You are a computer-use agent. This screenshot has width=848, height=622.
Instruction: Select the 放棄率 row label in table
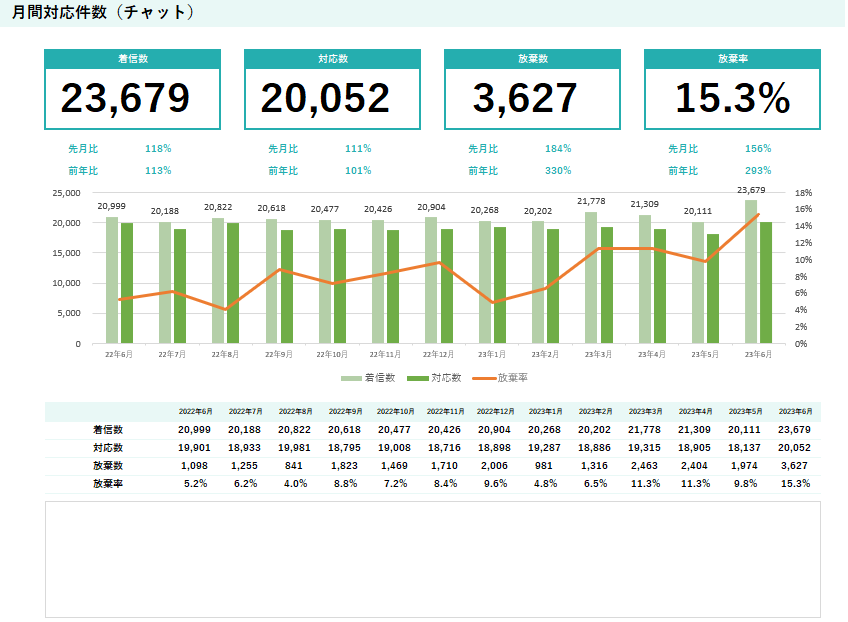[x=108, y=483]
